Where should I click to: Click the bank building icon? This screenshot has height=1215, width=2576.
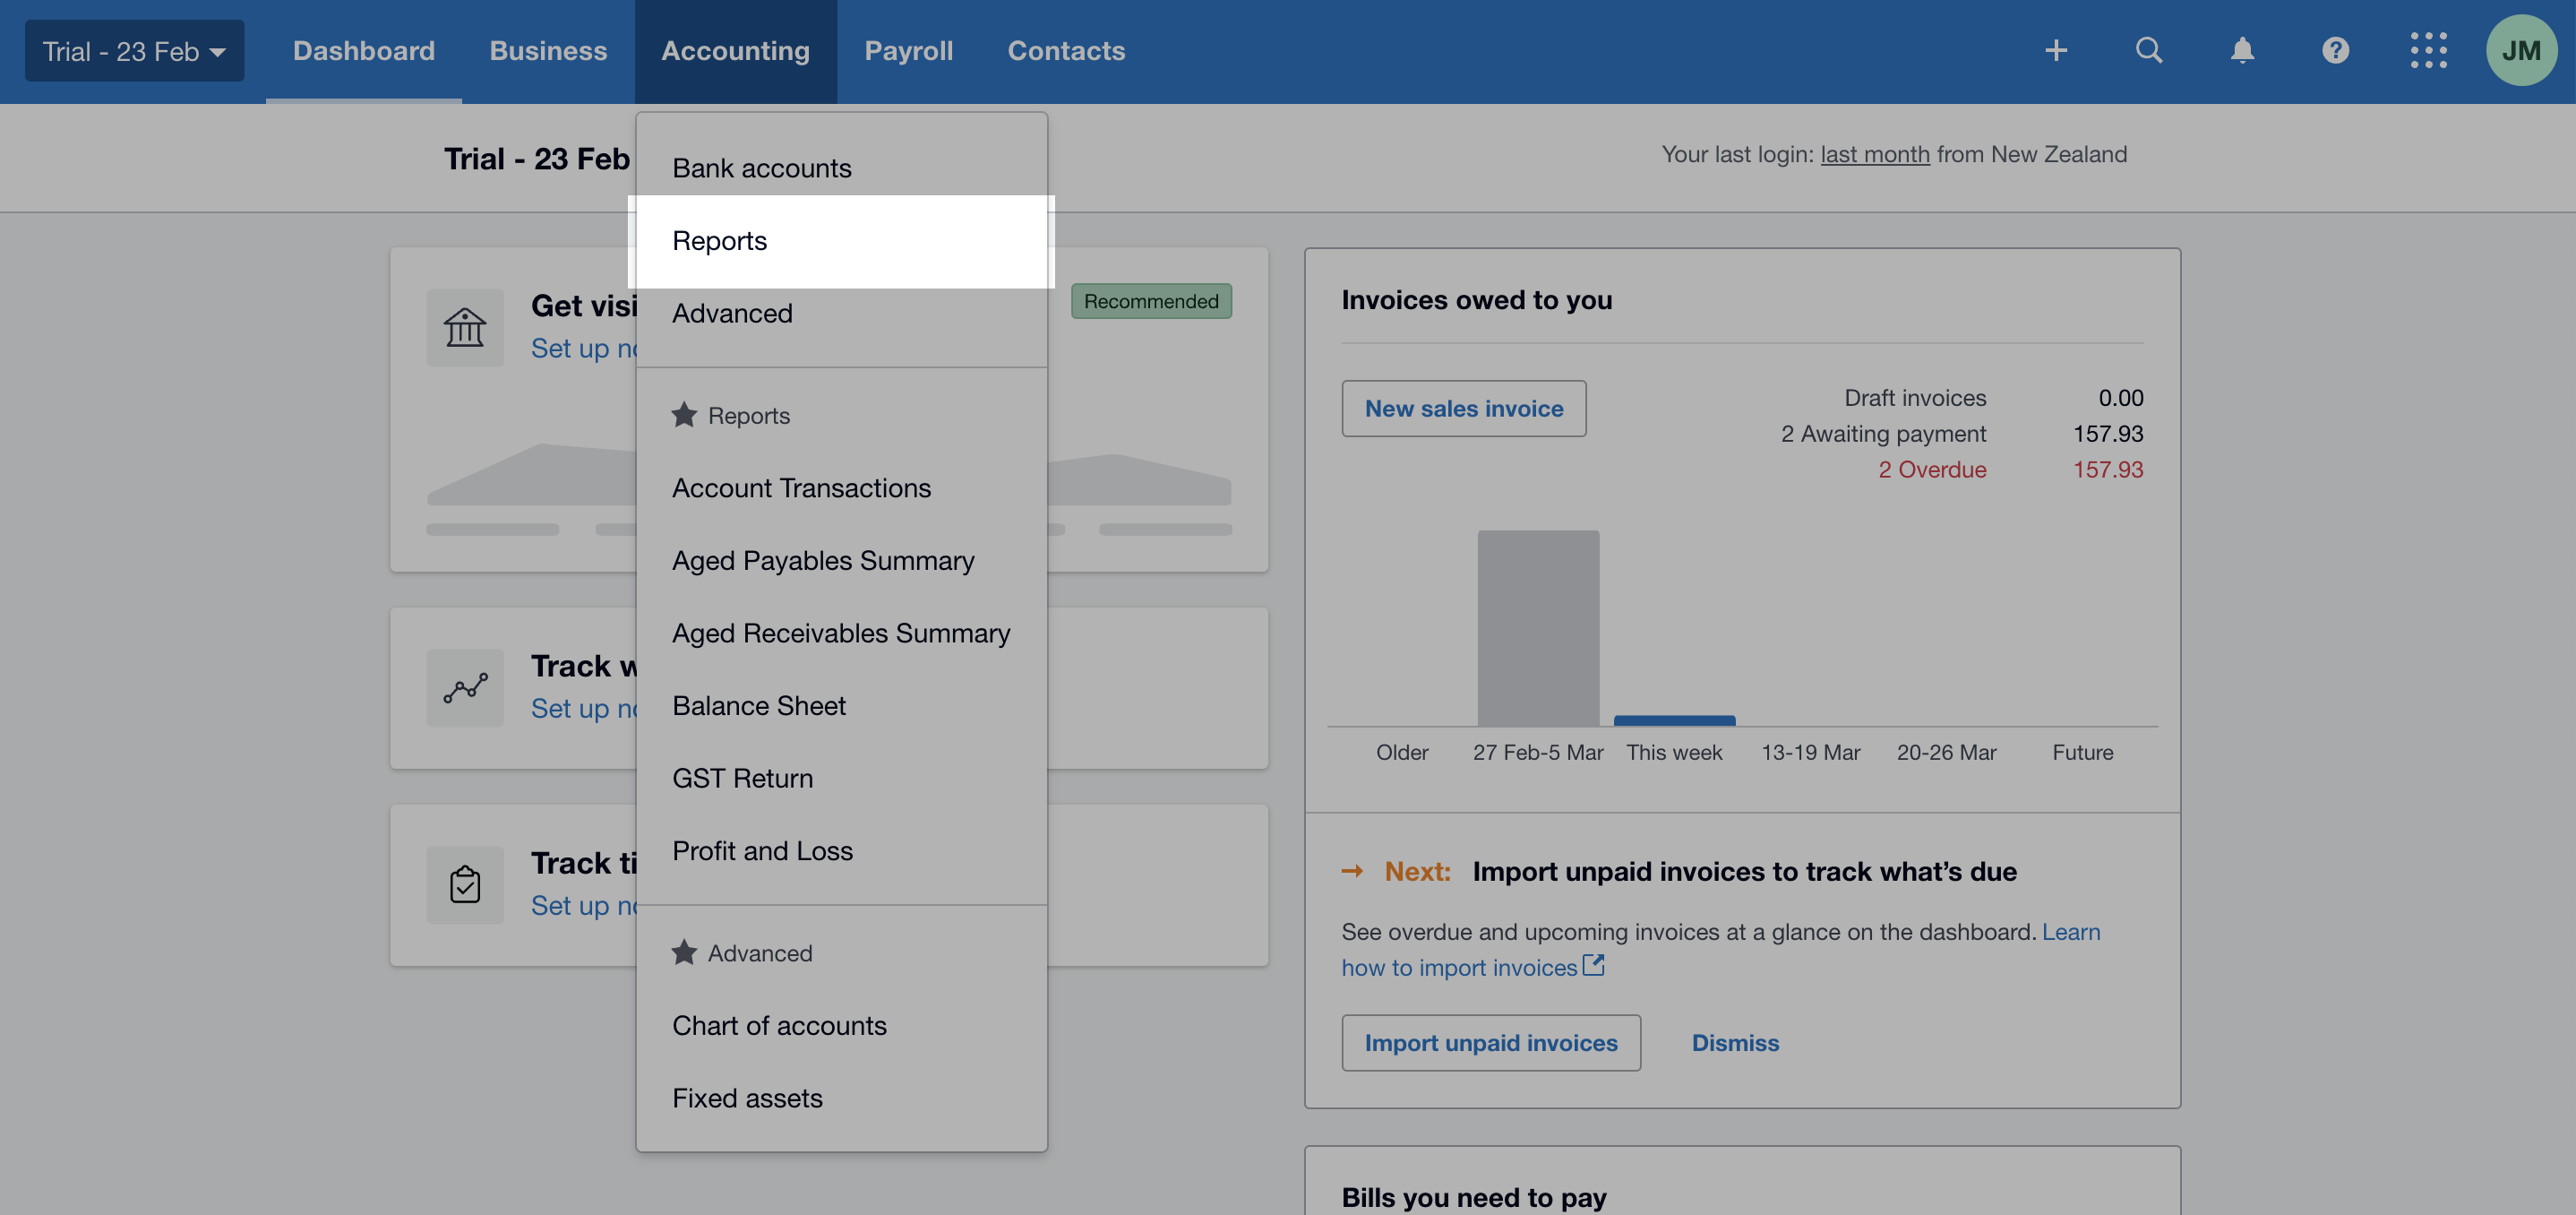465,328
